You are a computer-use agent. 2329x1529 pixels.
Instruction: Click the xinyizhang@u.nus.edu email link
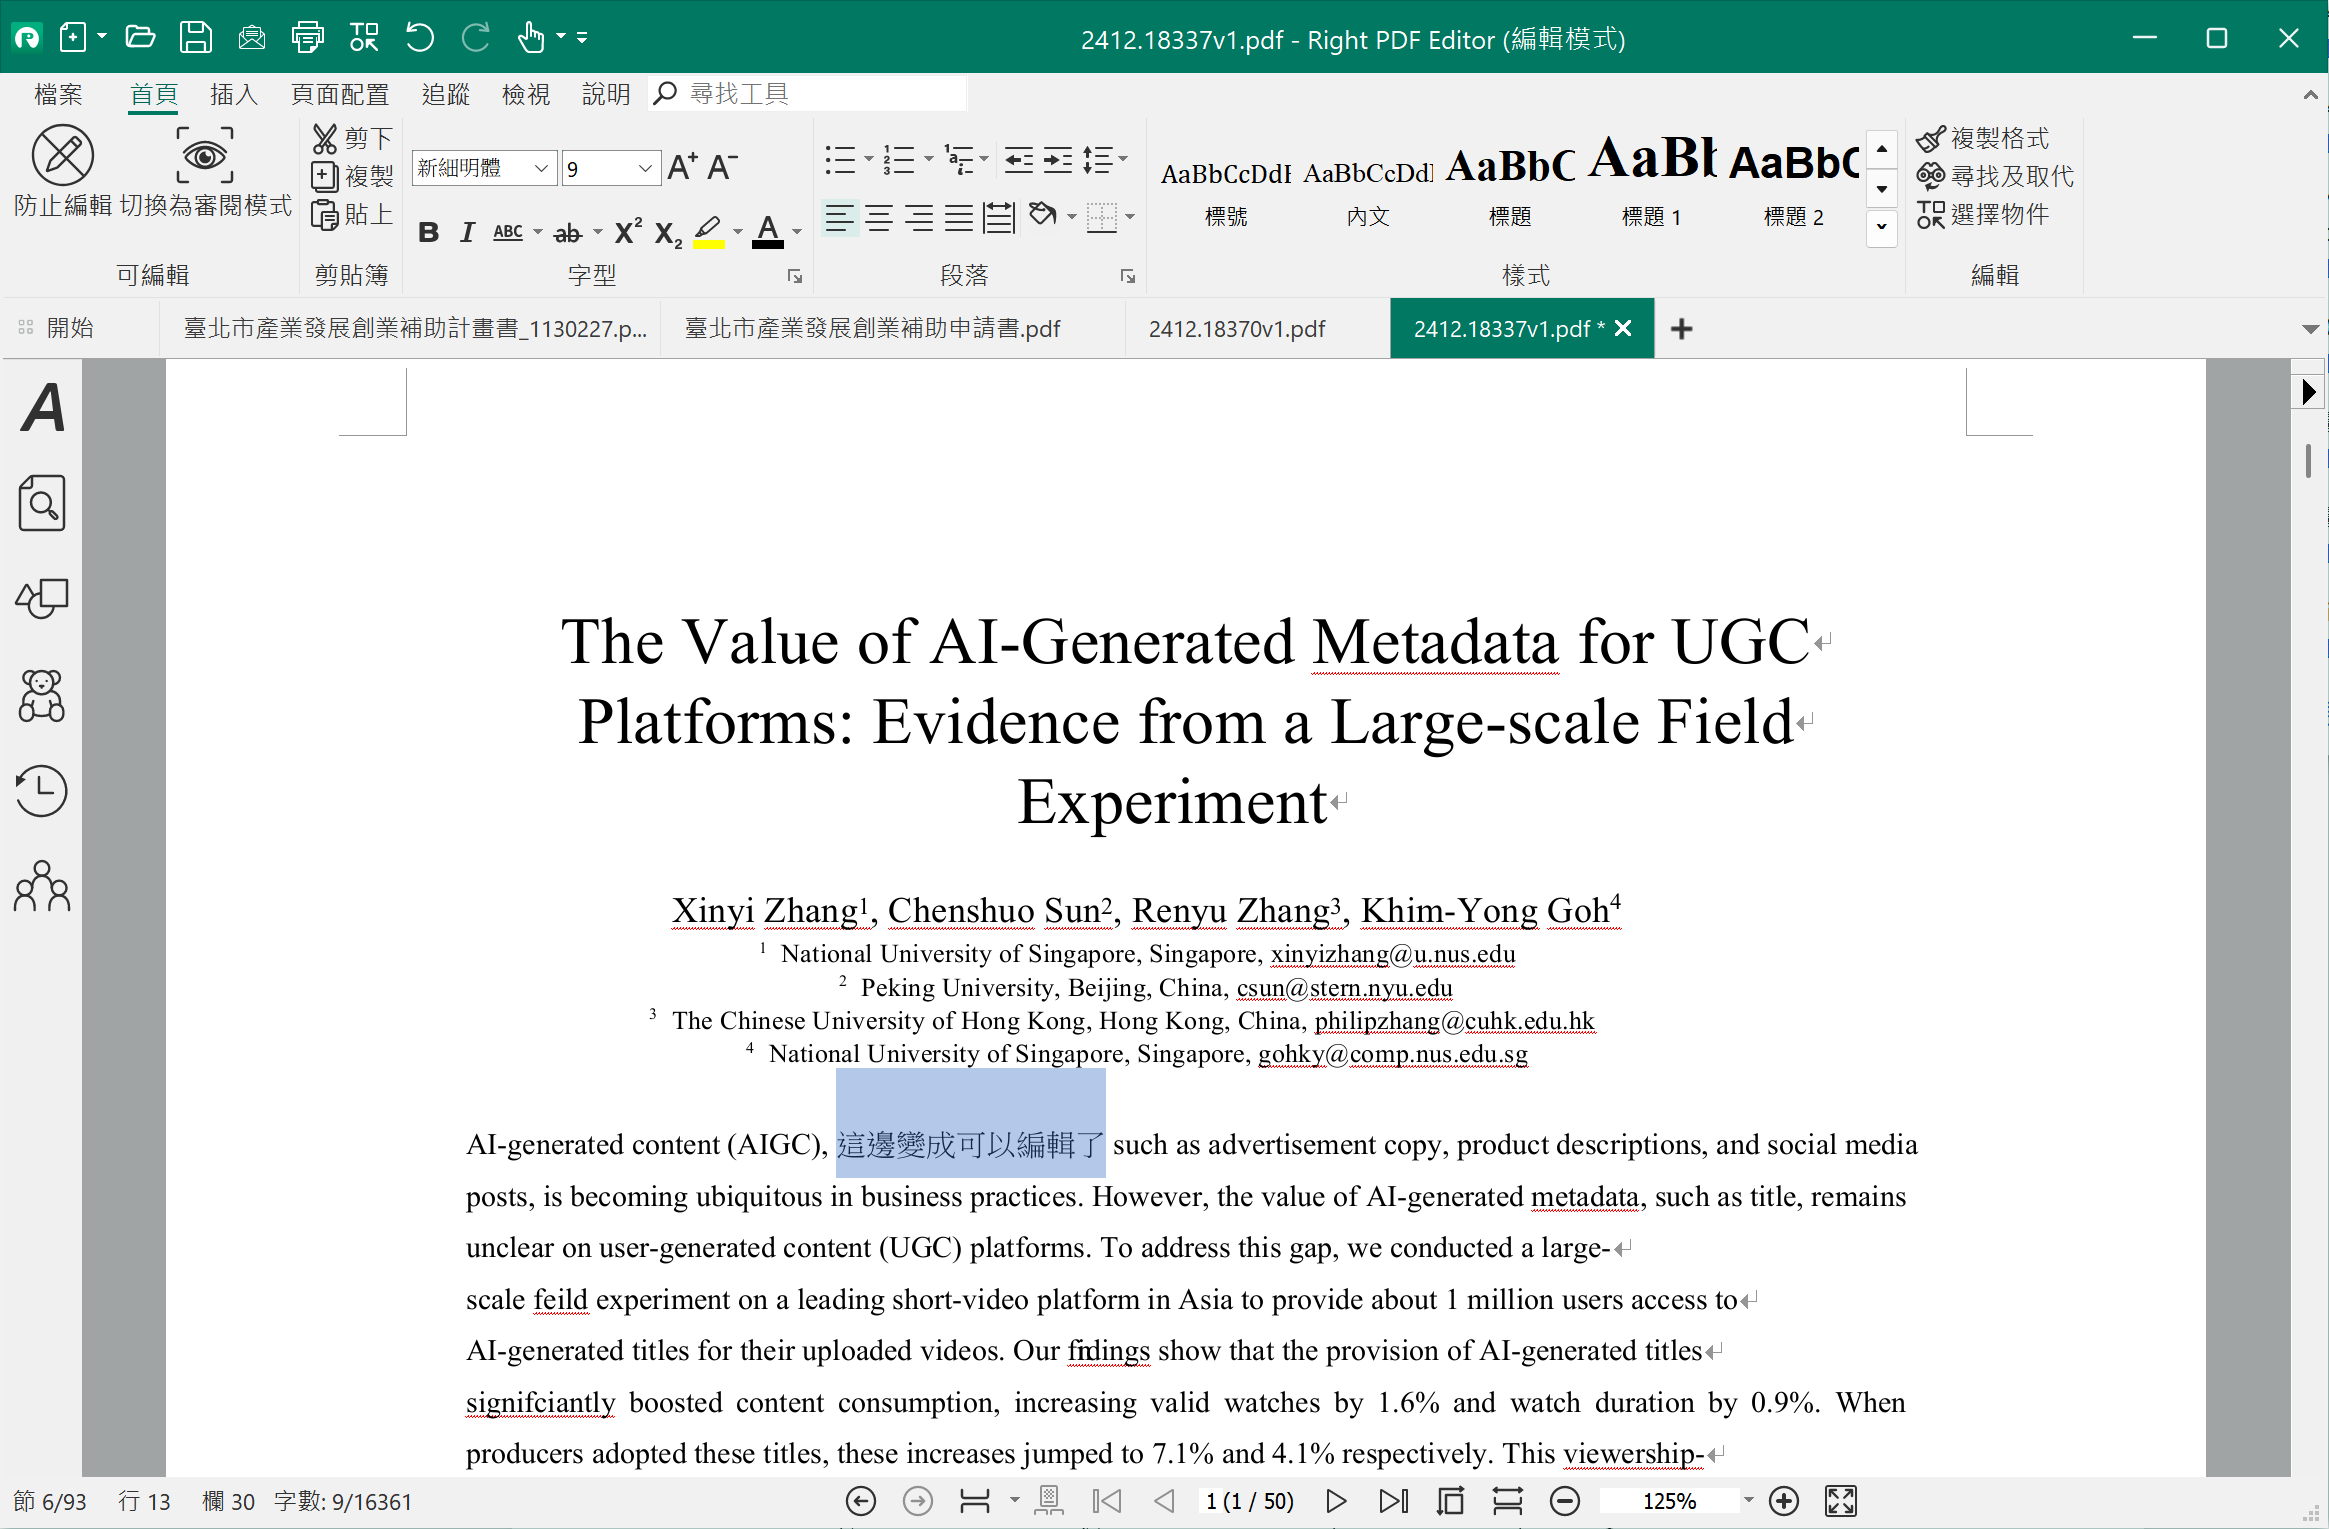click(x=1392, y=954)
